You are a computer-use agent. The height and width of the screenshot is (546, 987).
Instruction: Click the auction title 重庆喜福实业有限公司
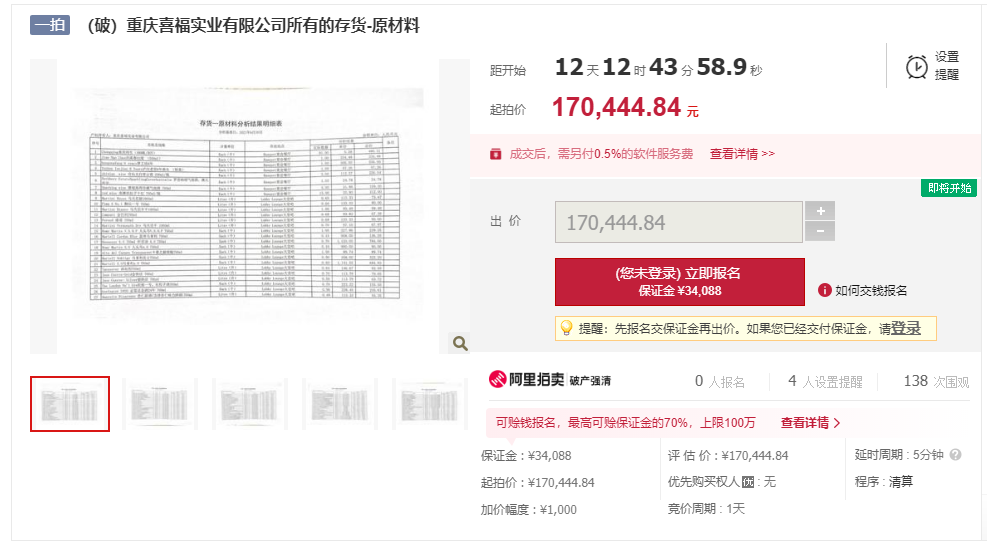point(254,26)
